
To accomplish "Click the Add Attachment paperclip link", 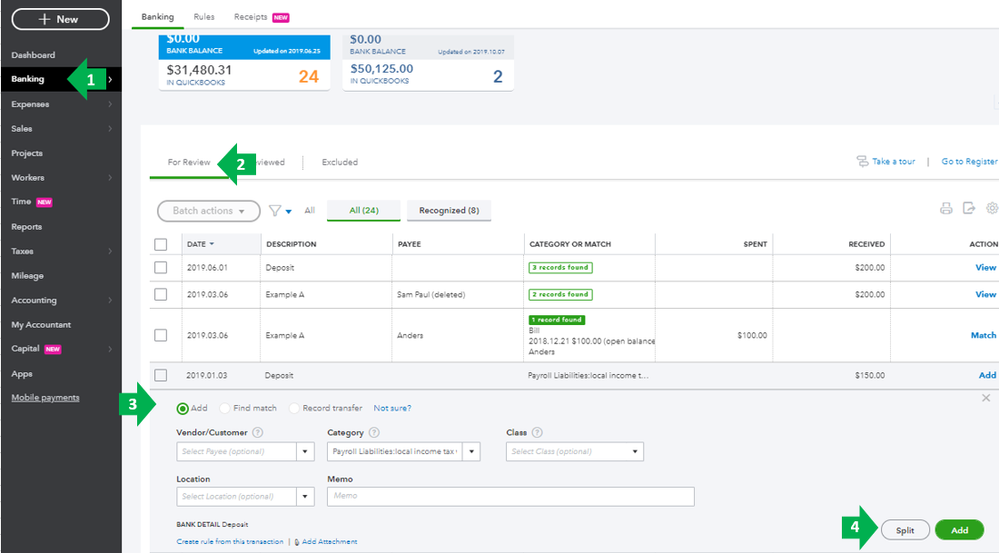I will [x=326, y=542].
